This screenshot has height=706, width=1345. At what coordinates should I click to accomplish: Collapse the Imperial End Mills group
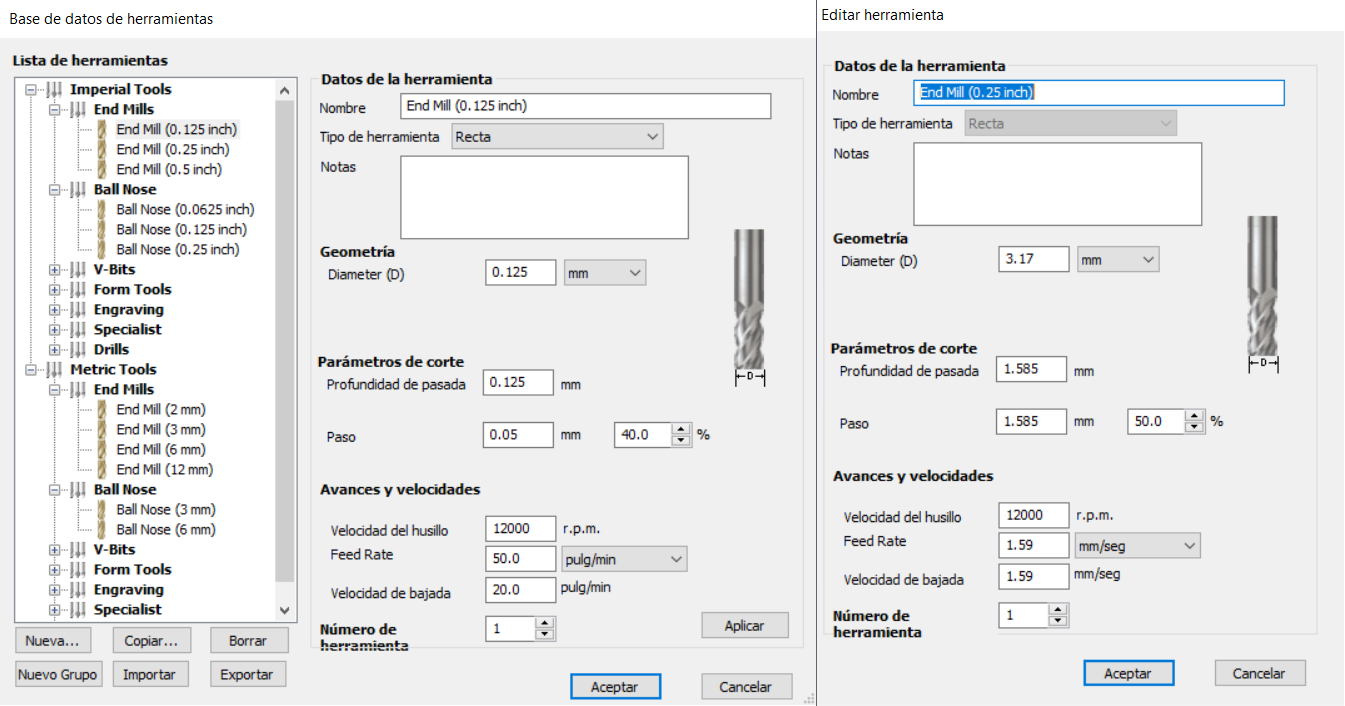pos(55,109)
